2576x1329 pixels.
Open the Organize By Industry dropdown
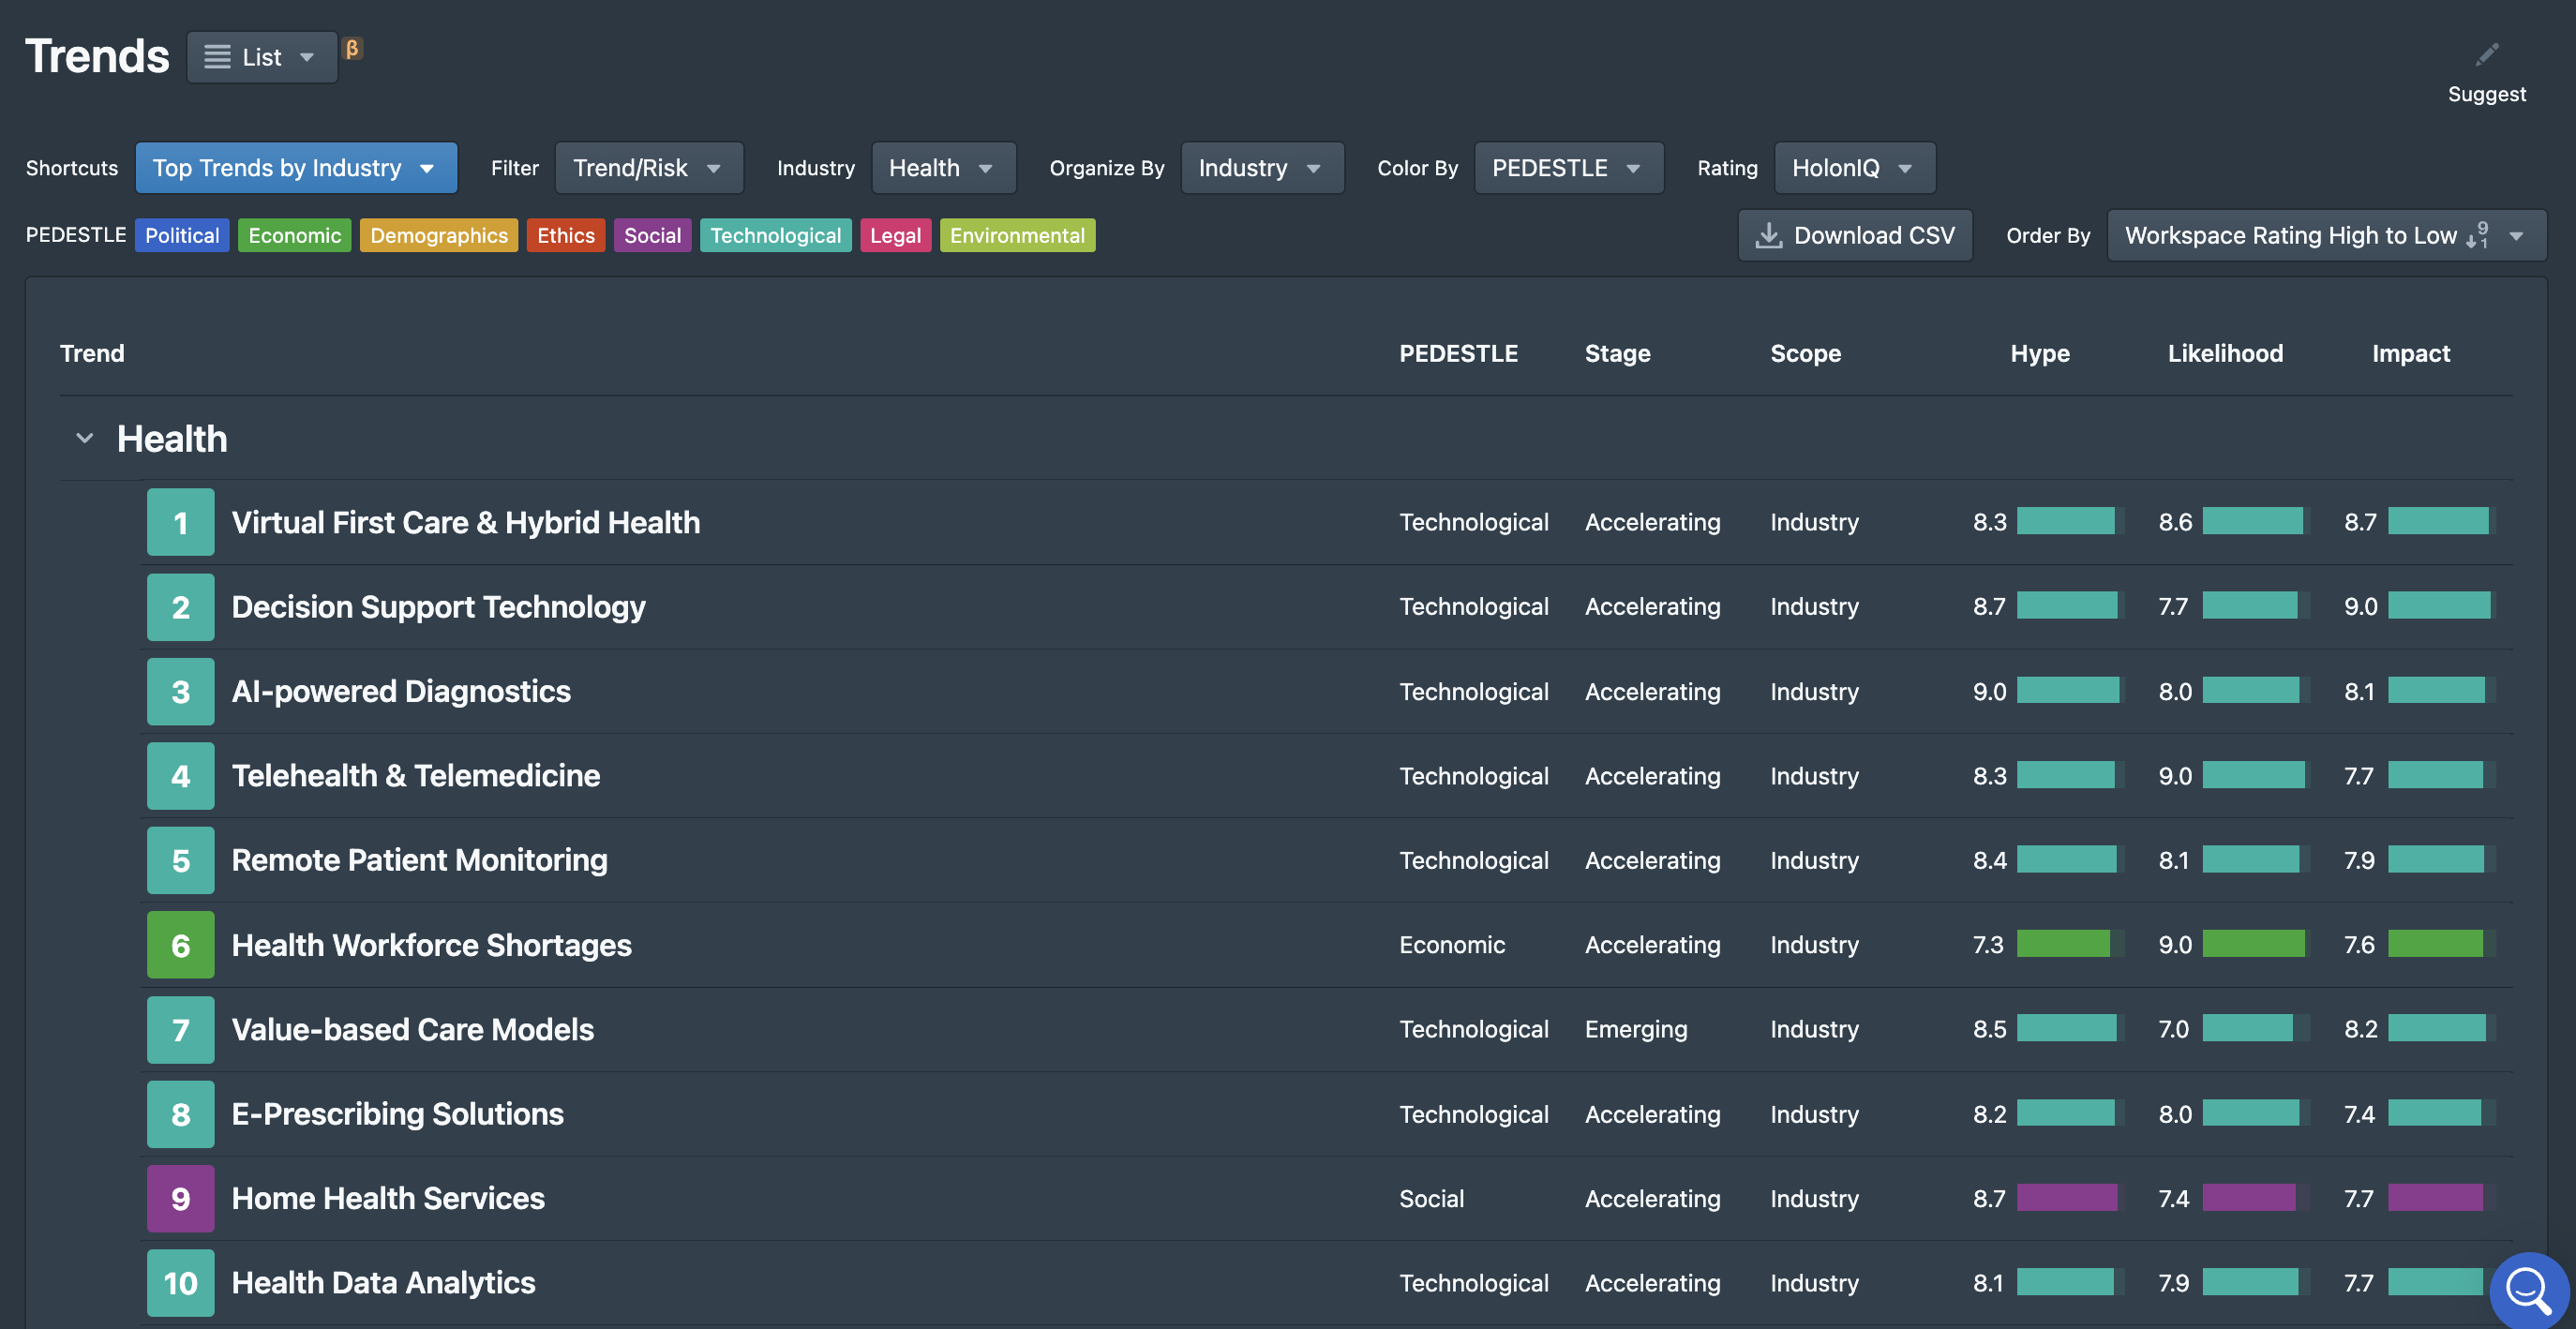pyautogui.click(x=1262, y=168)
